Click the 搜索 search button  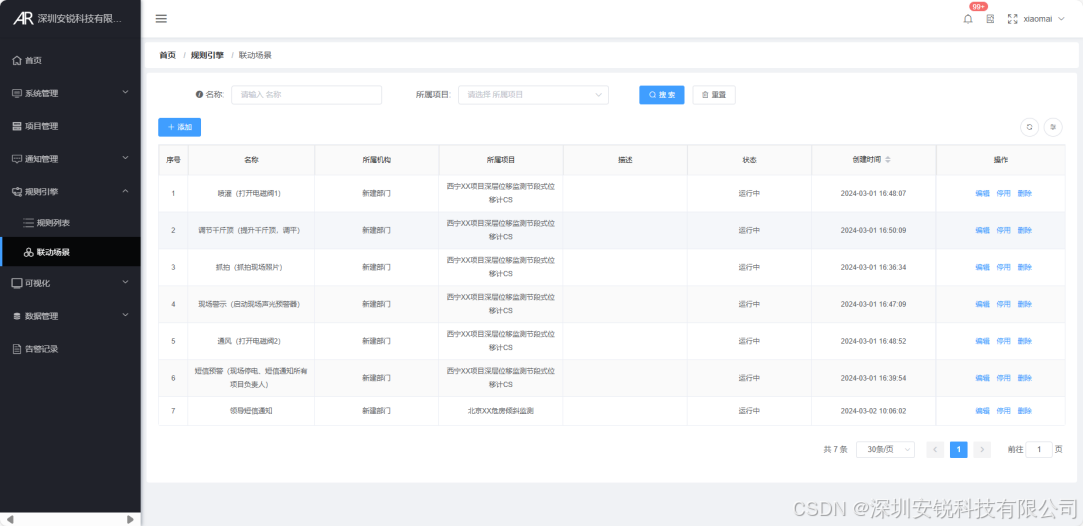coord(662,95)
